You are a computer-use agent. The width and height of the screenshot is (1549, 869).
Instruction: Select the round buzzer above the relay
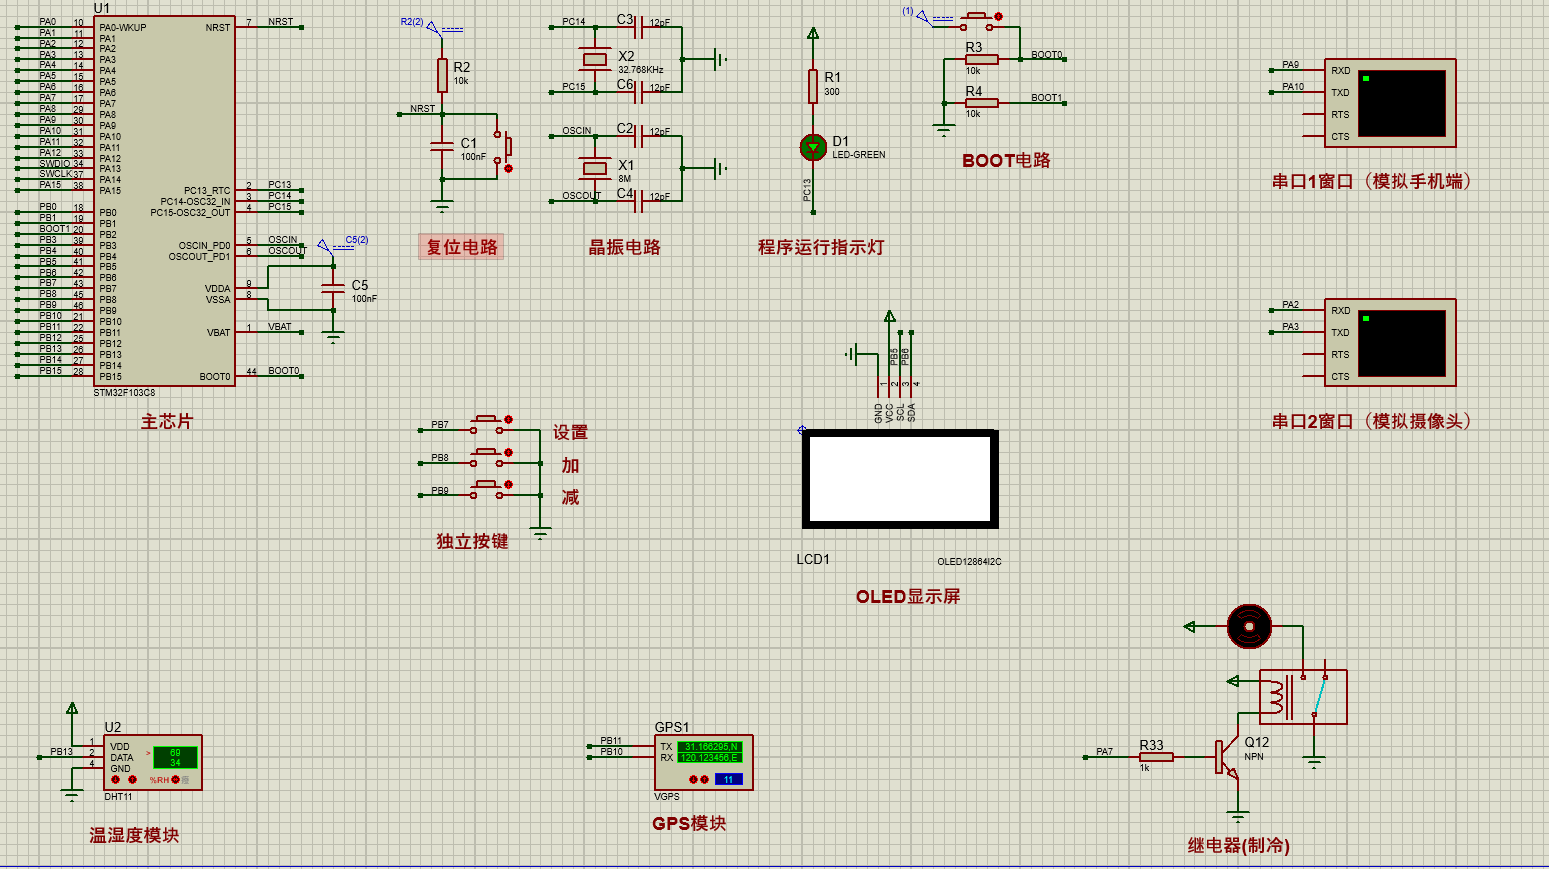1249,627
